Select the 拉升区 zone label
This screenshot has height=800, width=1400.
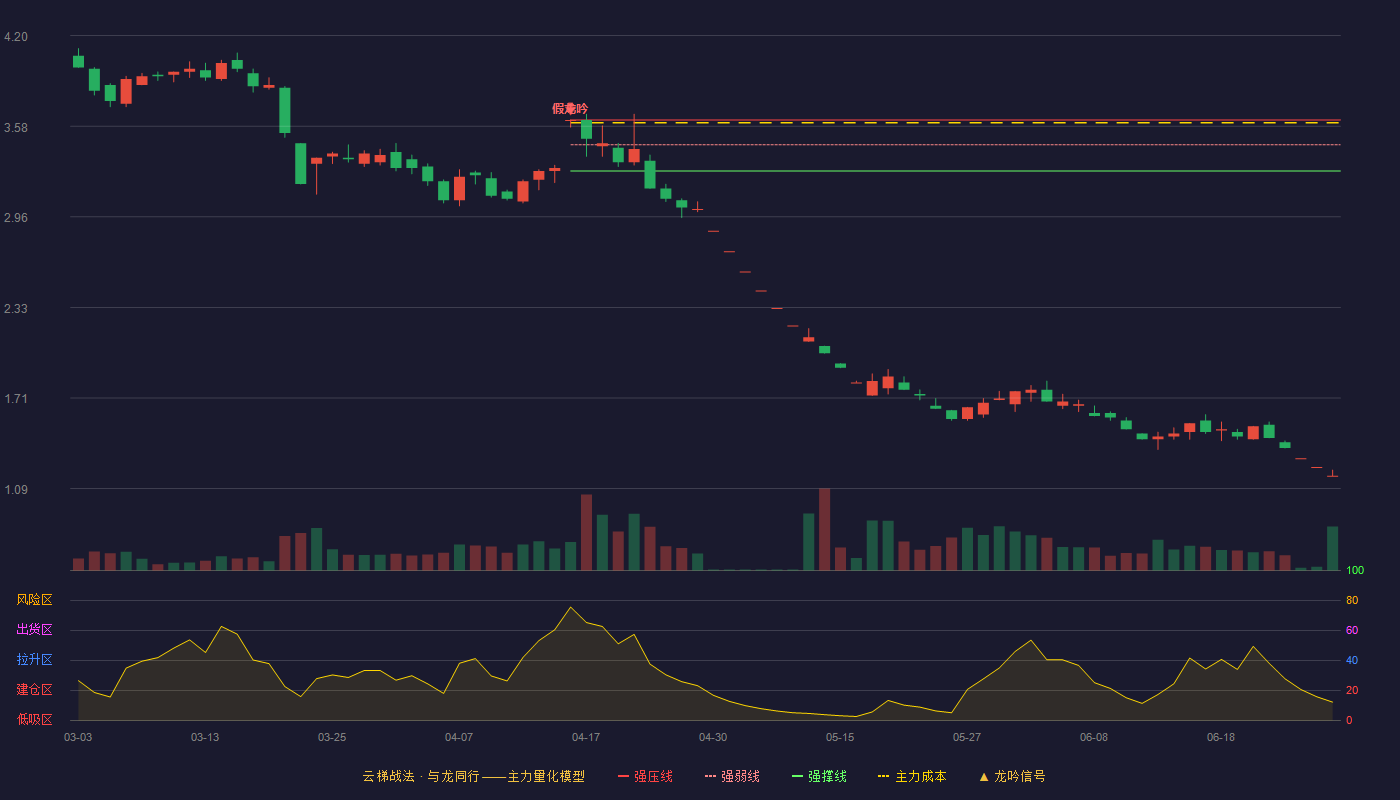(34, 660)
